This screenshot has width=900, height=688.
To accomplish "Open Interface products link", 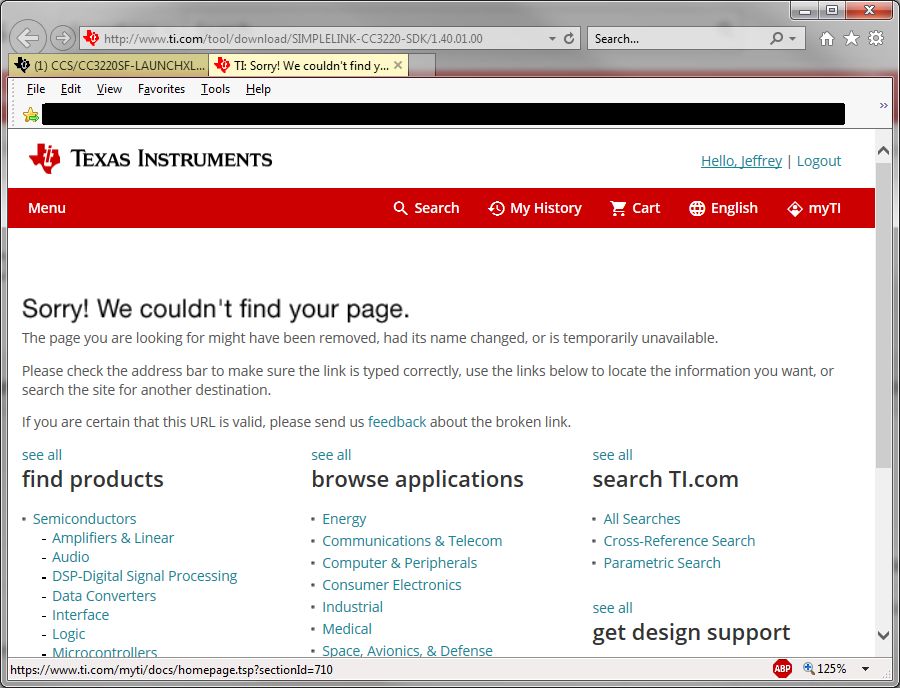I will (x=80, y=615).
